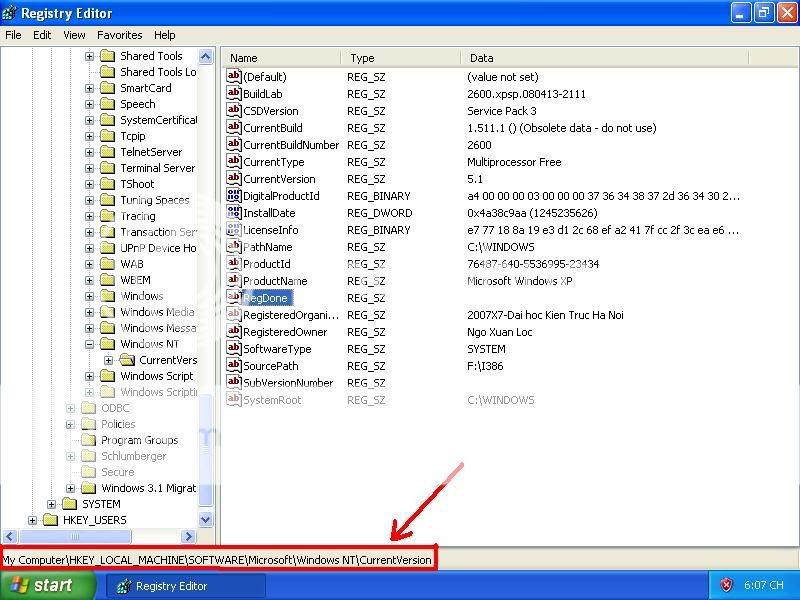This screenshot has height=600, width=800.
Task: Expand the Shared Tools key
Action: click(x=89, y=56)
